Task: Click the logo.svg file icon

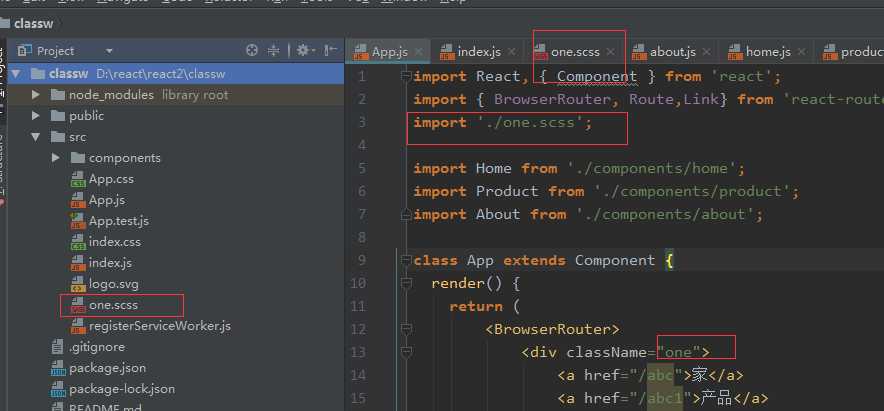Action: pyautogui.click(x=77, y=284)
